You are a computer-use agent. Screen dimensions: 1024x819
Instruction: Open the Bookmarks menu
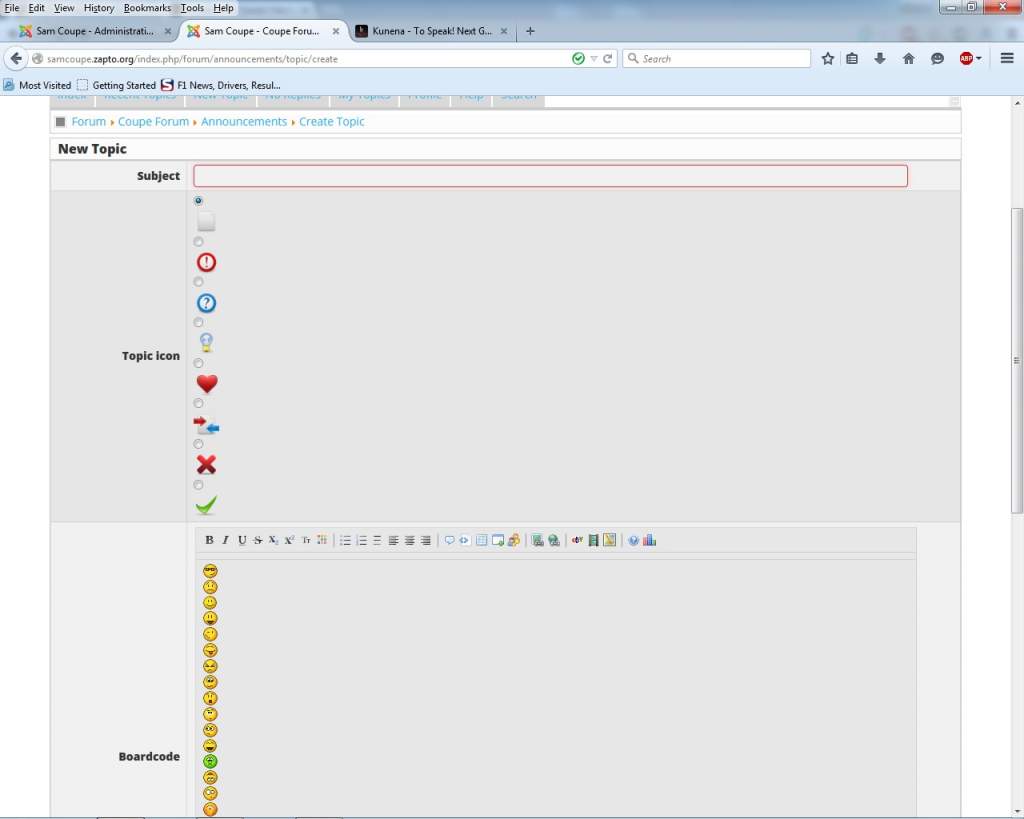147,7
